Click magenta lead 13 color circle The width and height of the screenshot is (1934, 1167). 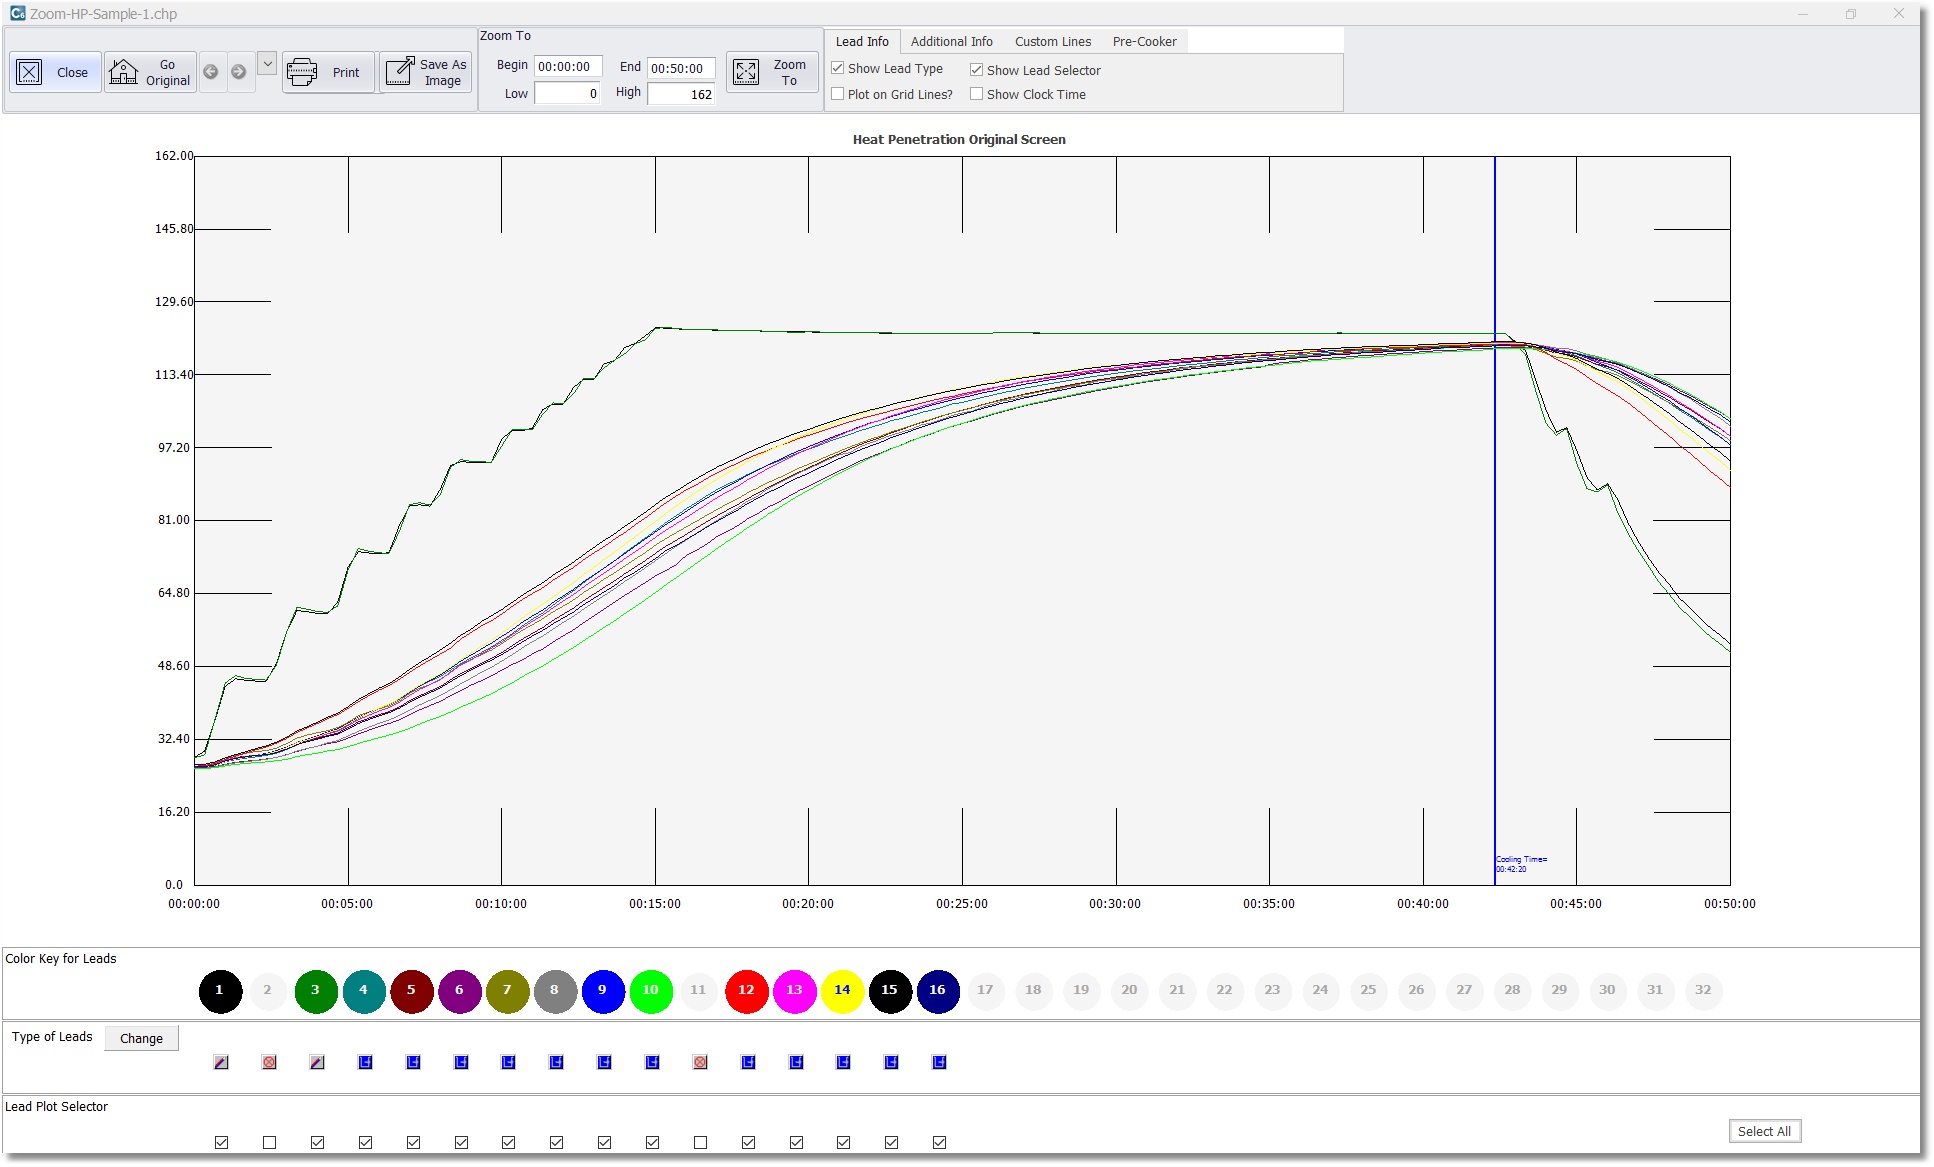tap(795, 991)
